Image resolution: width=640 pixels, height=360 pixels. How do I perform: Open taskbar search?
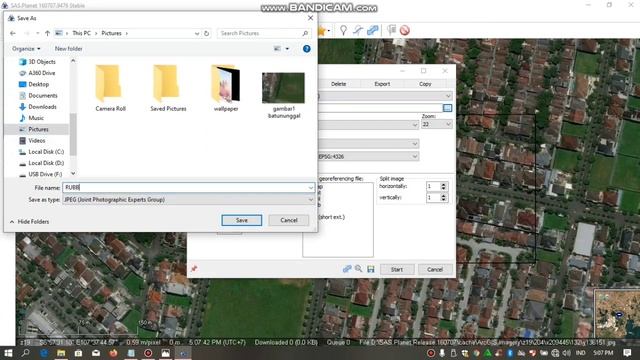pos(25,353)
